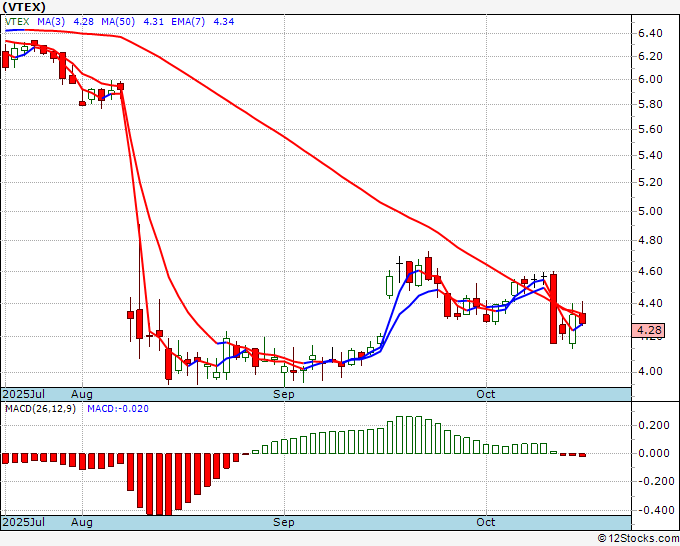Click the last red candlestick near 4.28

tap(582, 318)
